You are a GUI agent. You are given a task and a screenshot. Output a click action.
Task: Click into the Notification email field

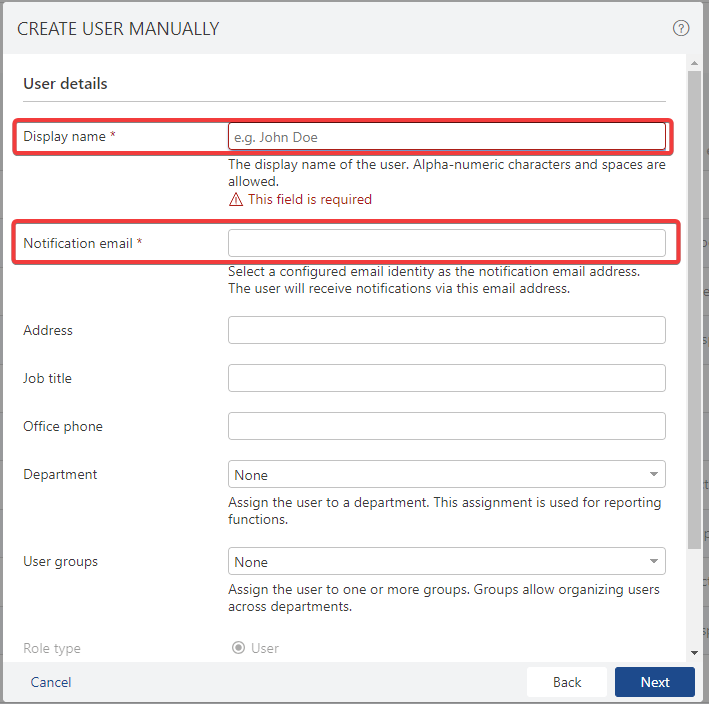tap(446, 243)
